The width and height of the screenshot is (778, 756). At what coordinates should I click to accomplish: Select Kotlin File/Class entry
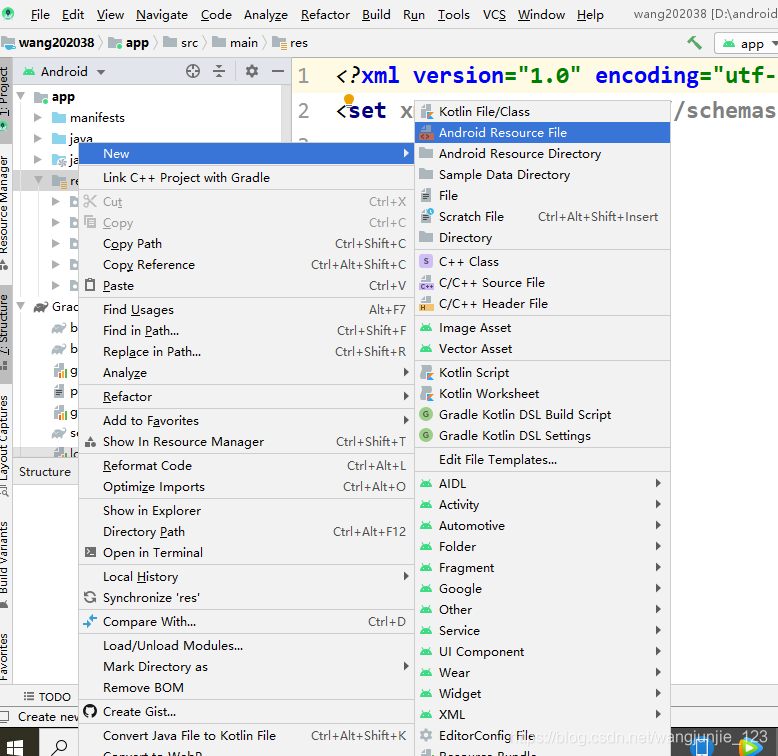(x=542, y=112)
